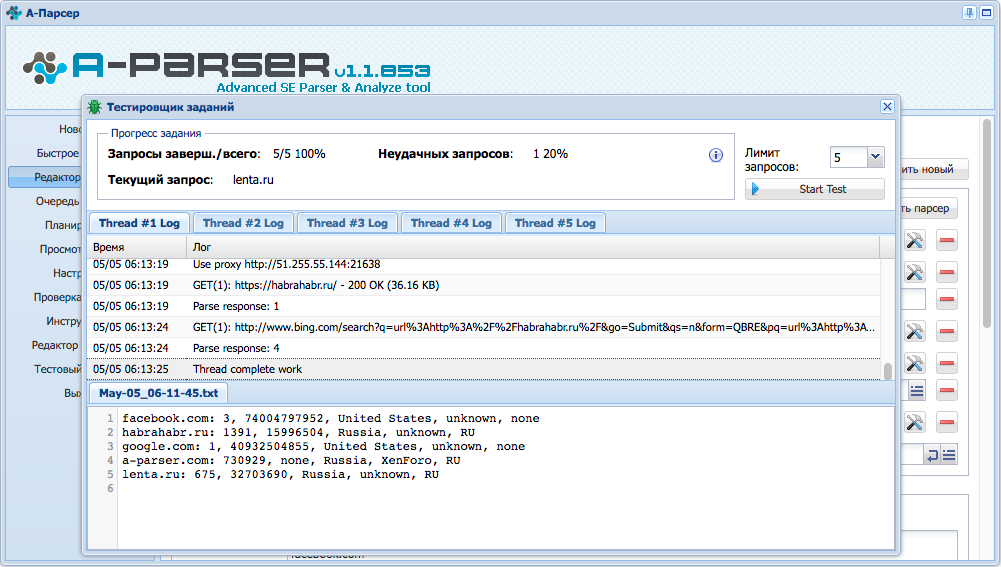Click the A-Парсер molecule icon in title bar
The image size is (1001, 567).
pos(13,12)
